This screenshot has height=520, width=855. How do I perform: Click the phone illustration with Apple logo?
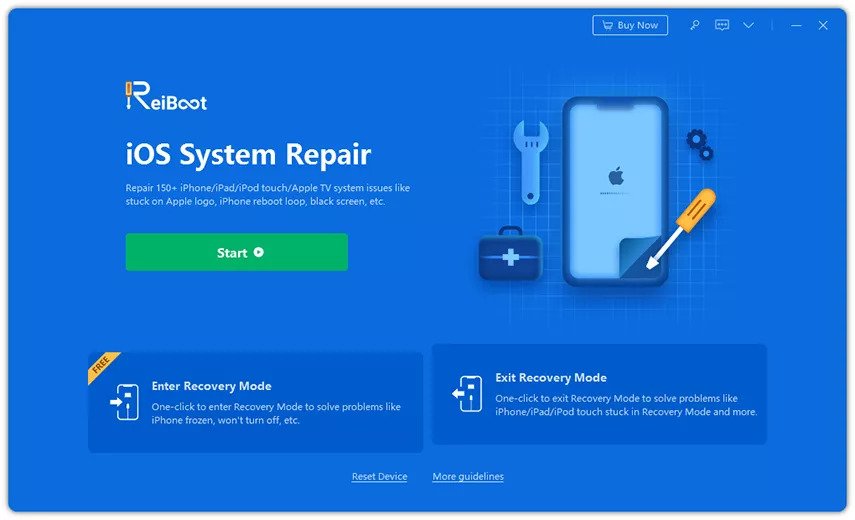click(616, 191)
